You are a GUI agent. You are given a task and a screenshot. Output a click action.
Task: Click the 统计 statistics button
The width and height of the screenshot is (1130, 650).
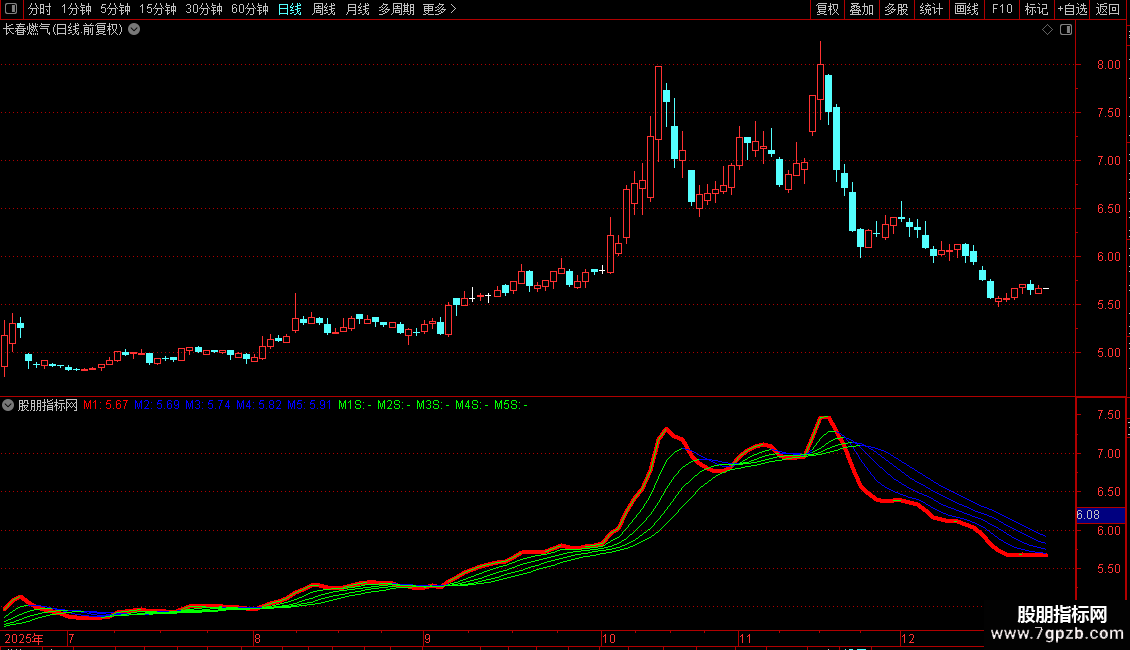[931, 9]
